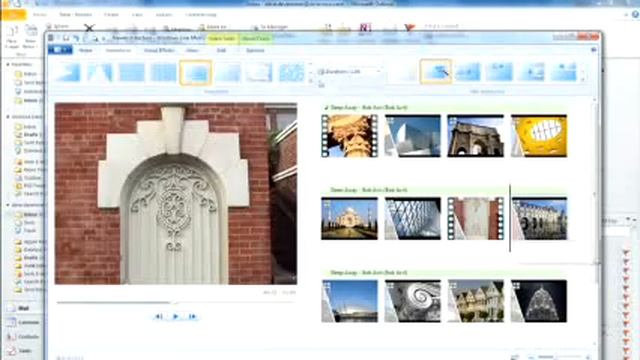Image resolution: width=640 pixels, height=360 pixels.
Task: Select the column capital clip thumbnail
Action: pos(349,136)
